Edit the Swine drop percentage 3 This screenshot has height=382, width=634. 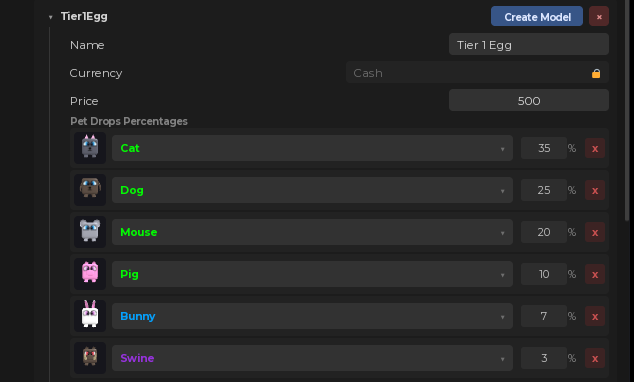pyautogui.click(x=544, y=358)
